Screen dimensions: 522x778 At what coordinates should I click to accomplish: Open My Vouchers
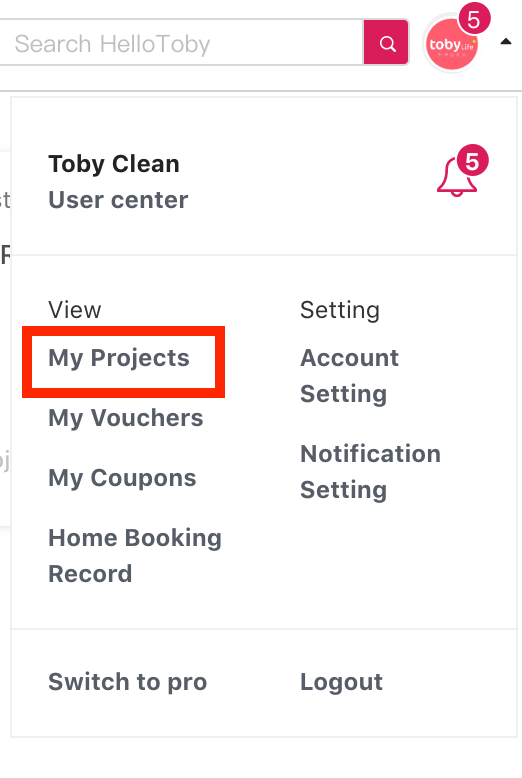point(126,418)
